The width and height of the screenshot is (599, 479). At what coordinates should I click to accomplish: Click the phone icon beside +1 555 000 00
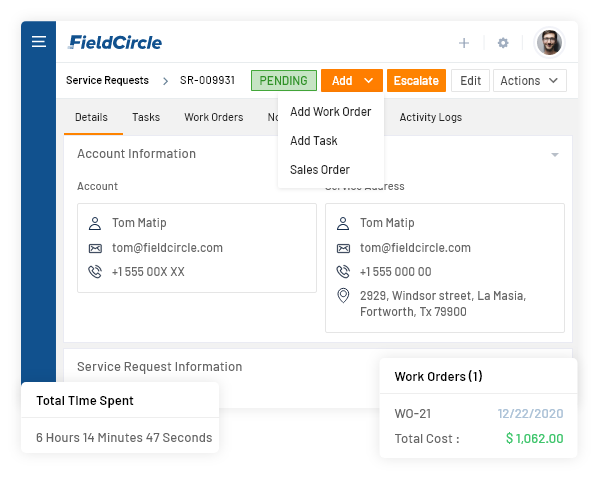coord(343,272)
